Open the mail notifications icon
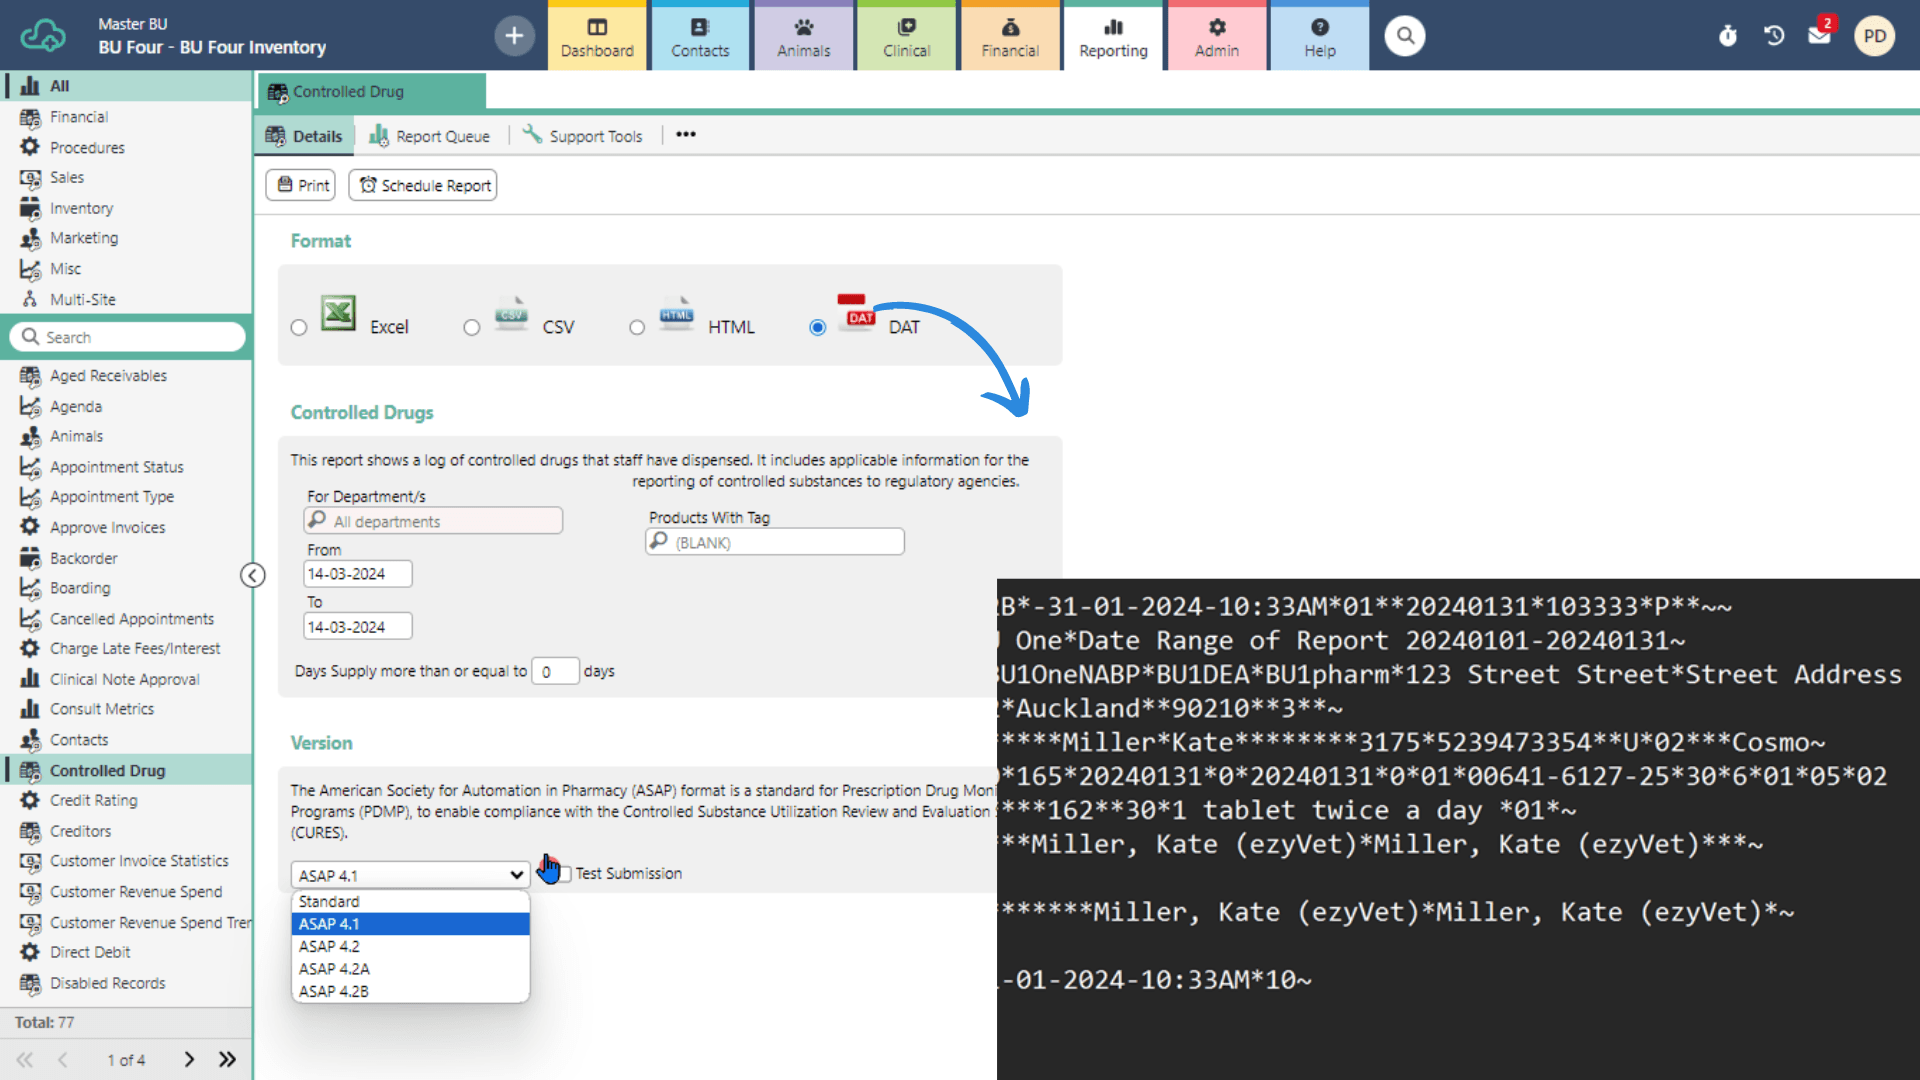 1819,36
